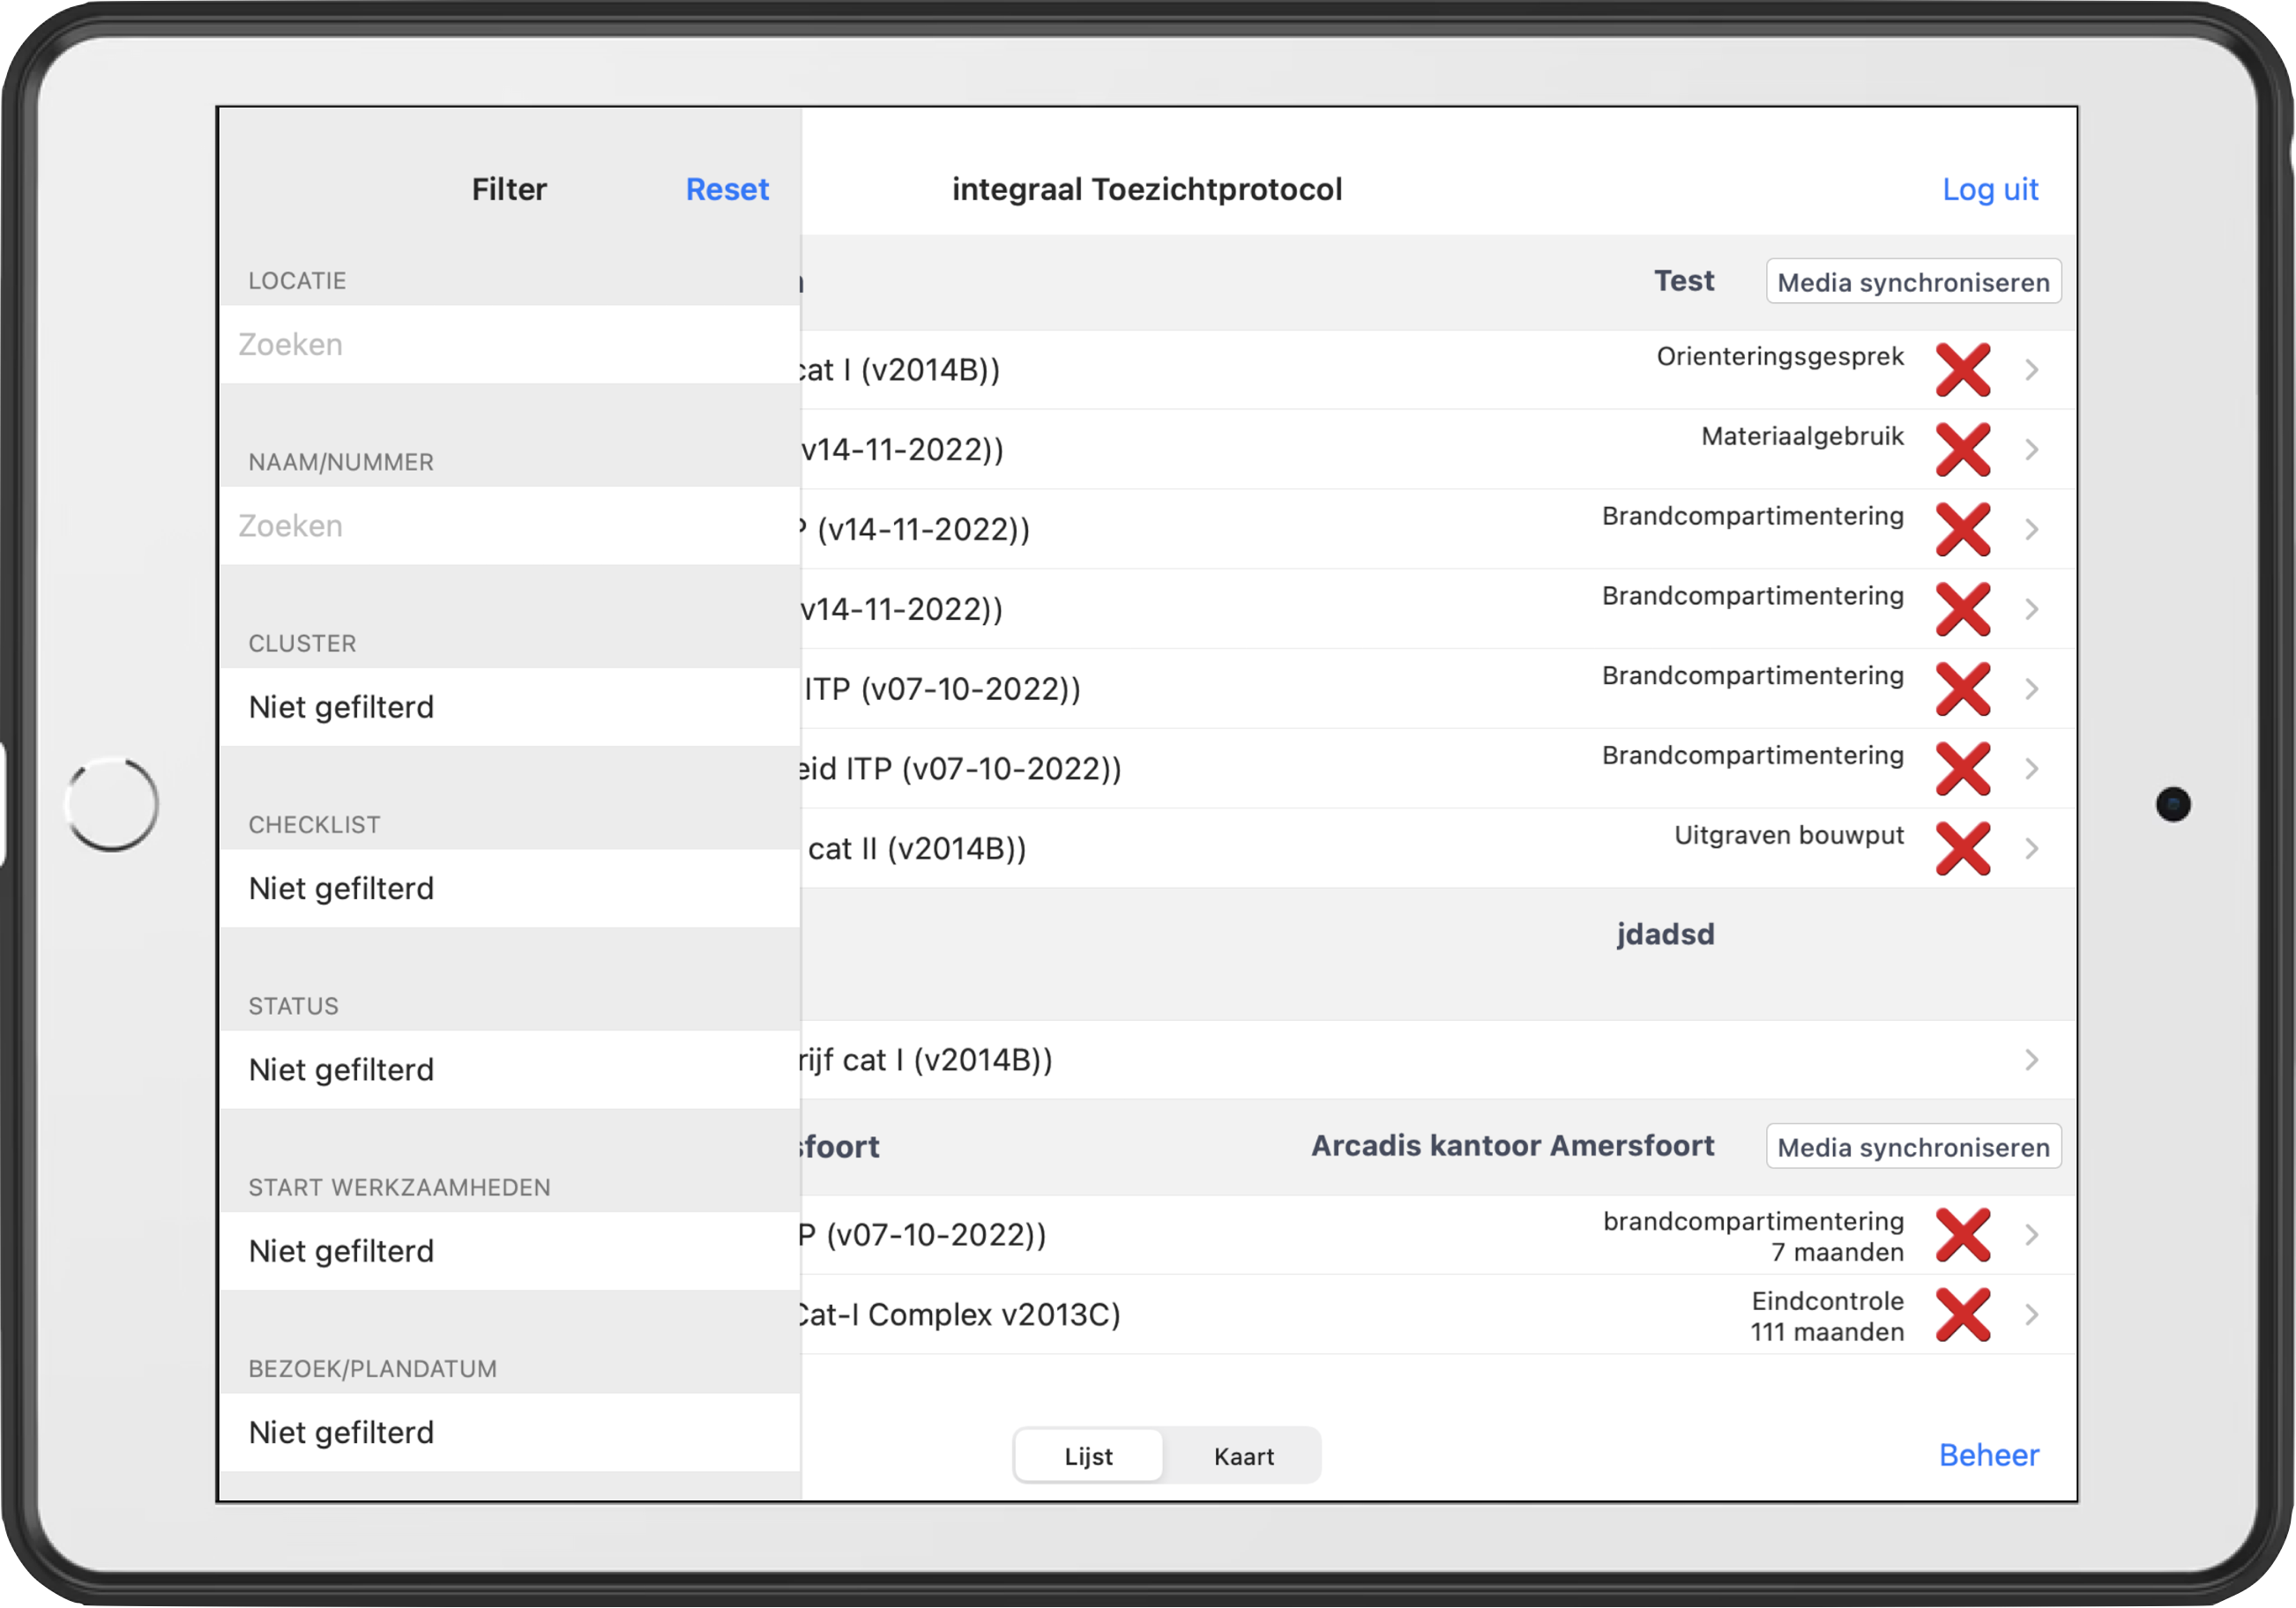Open chevron on Cat-I Complex v2013C row
2296x1608 pixels.
[x=2031, y=1315]
